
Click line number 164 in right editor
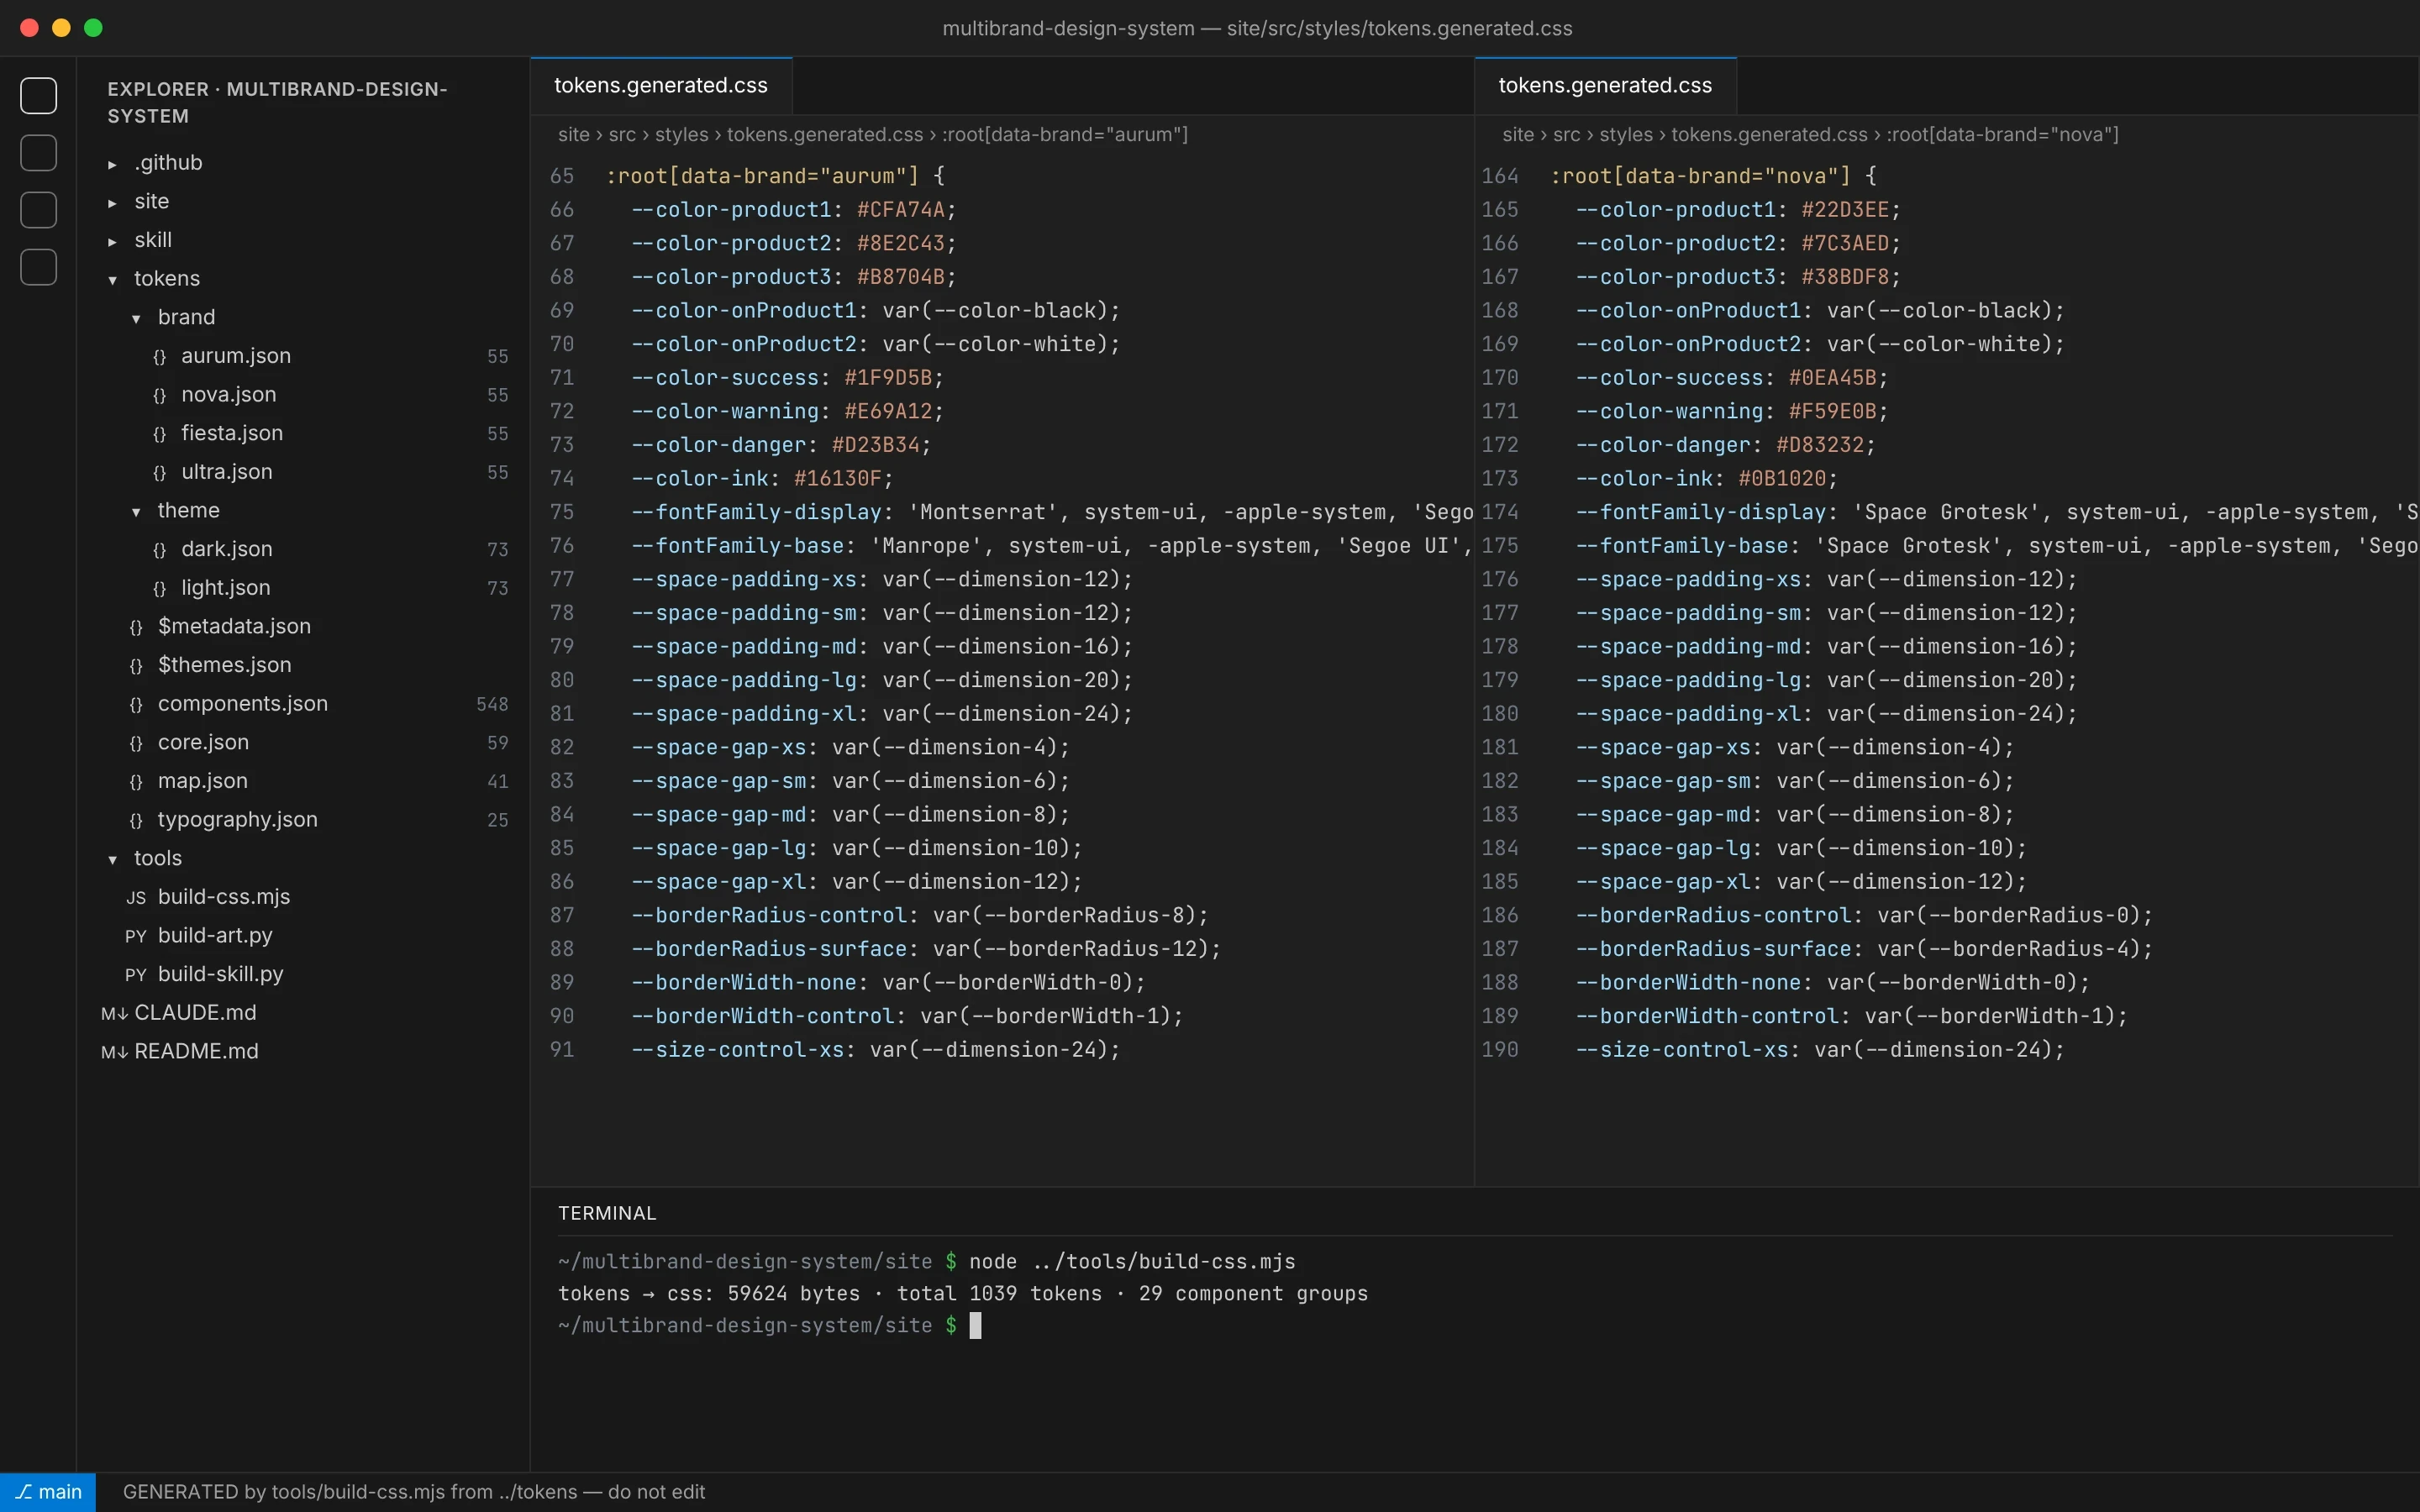point(1500,176)
